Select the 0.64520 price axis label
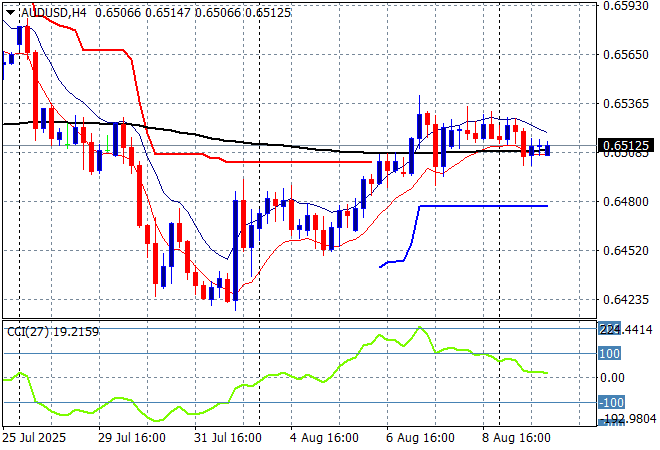The image size is (660, 450). tap(626, 250)
